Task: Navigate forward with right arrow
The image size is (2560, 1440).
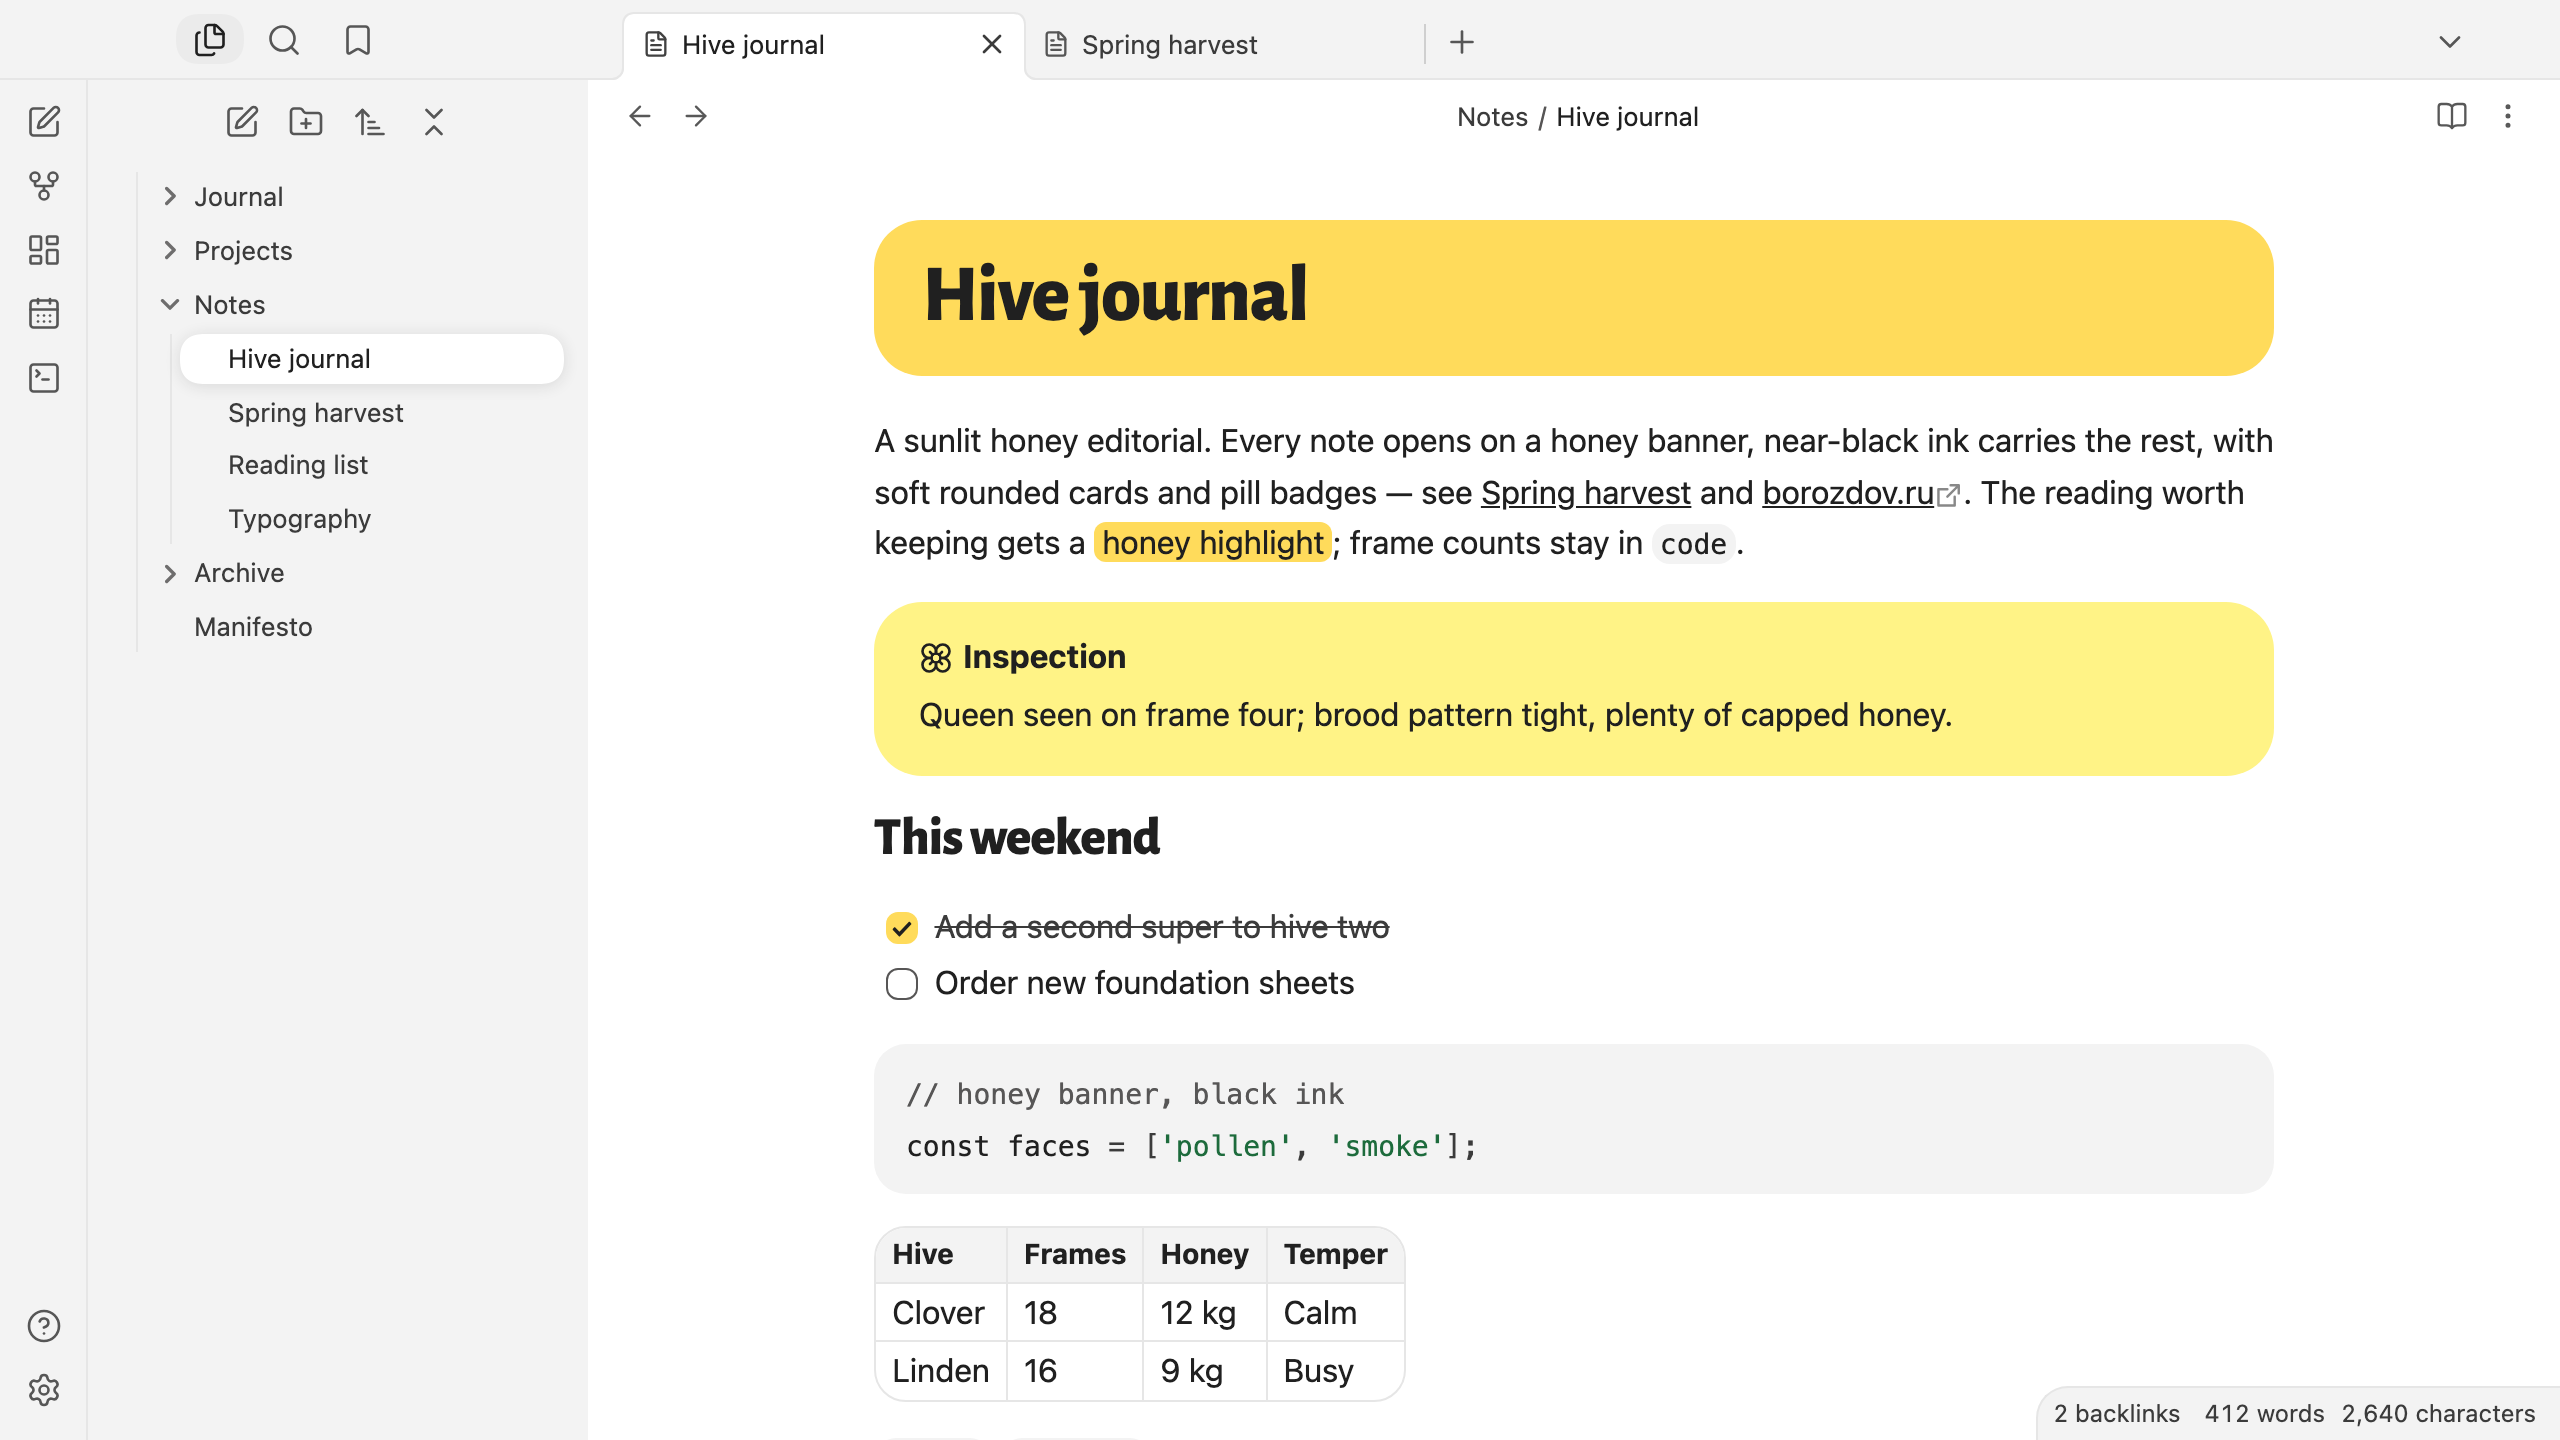Action: (696, 117)
